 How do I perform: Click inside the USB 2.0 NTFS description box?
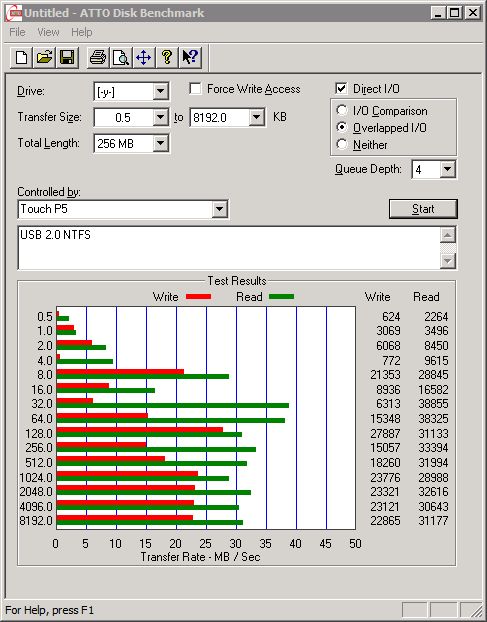click(x=229, y=248)
